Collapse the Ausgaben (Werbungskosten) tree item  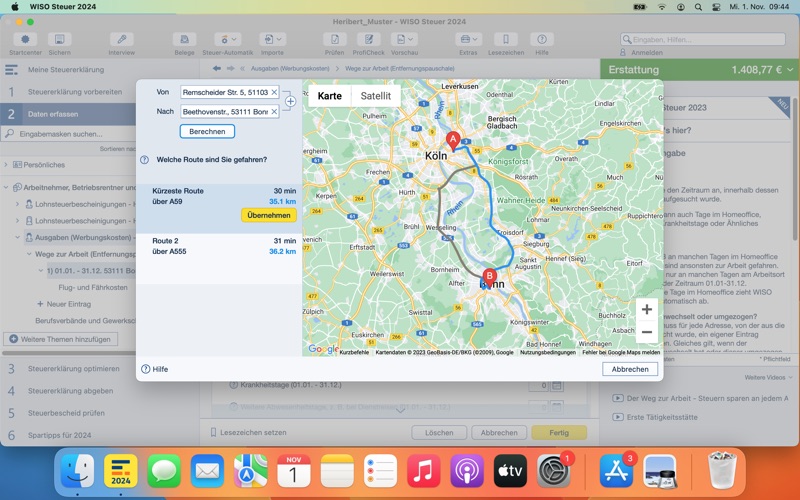tap(17, 237)
